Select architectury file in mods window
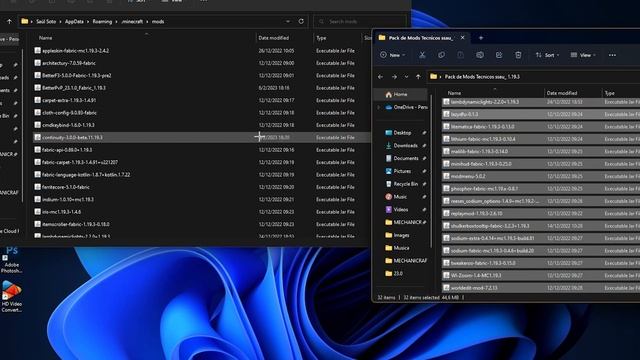The width and height of the screenshot is (640, 360). [202, 63]
